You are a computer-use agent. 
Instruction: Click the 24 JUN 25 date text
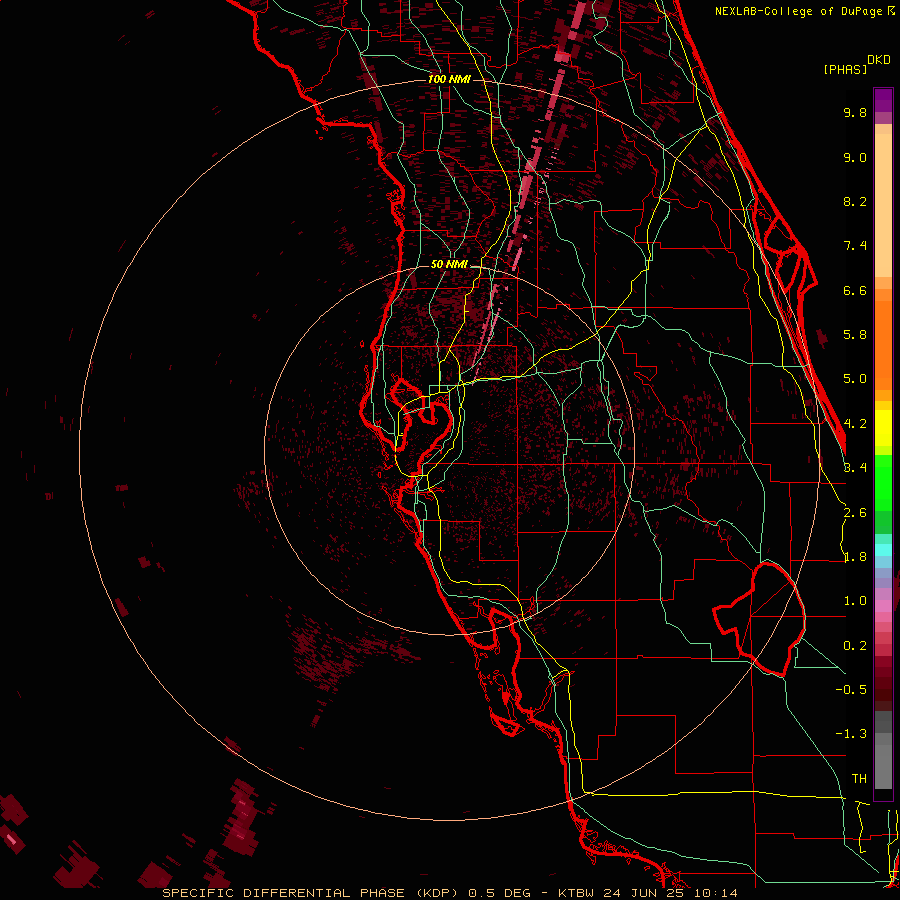(642, 893)
